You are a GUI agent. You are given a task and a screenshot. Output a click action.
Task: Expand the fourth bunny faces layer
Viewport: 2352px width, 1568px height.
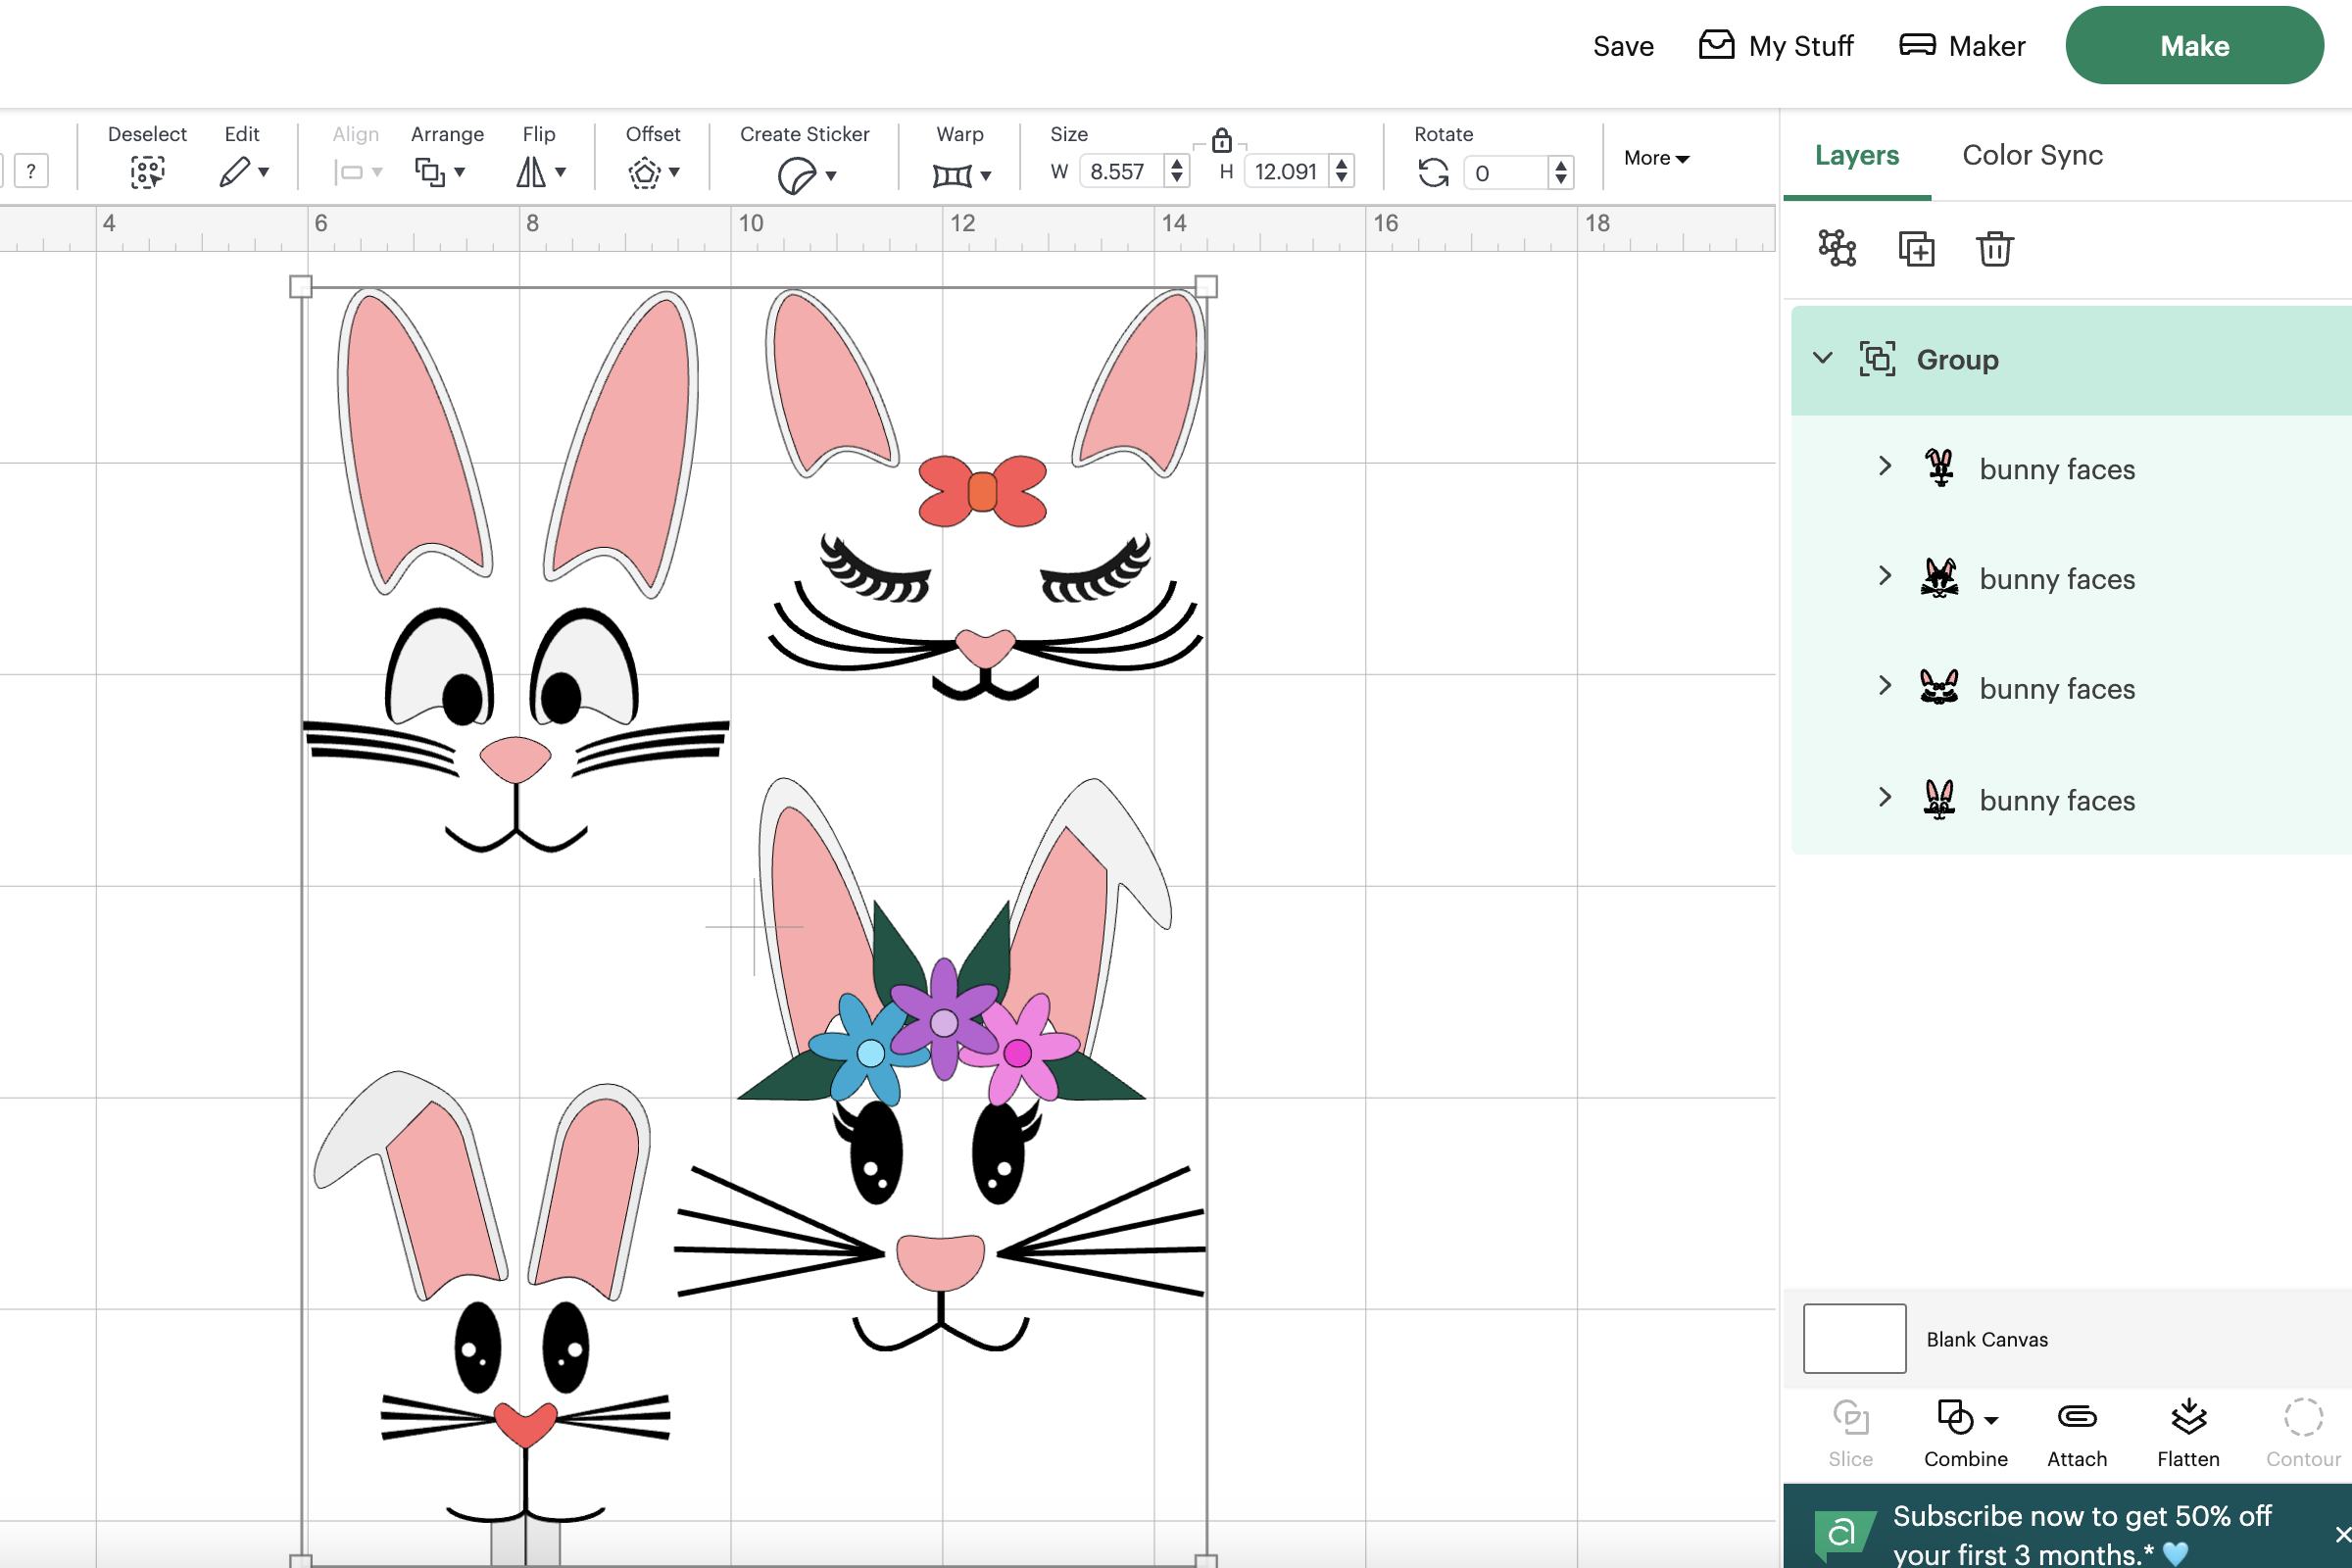pos(1885,797)
